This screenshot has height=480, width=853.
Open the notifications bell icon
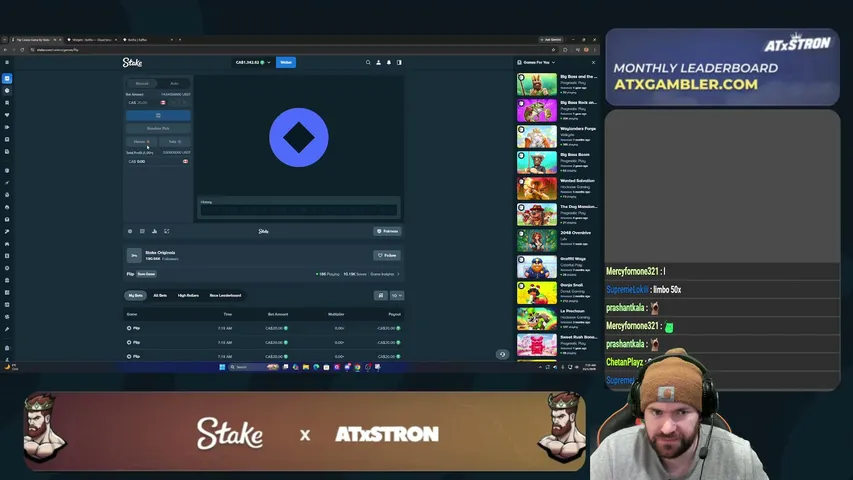click(x=389, y=63)
